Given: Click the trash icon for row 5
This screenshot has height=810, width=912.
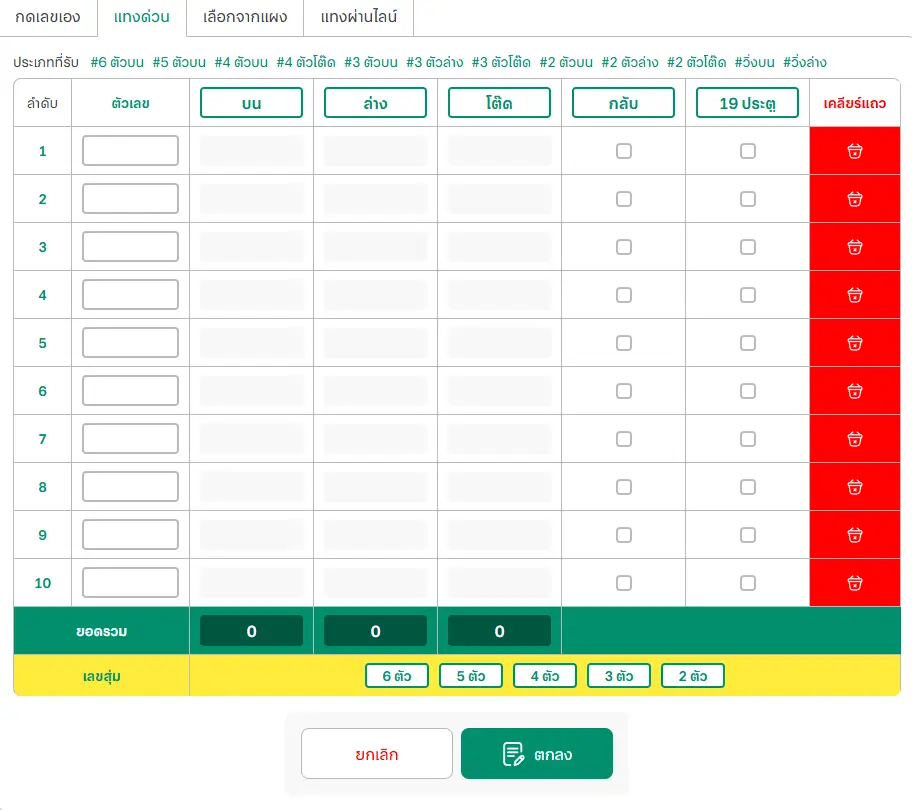Looking at the screenshot, I should click(x=855, y=343).
